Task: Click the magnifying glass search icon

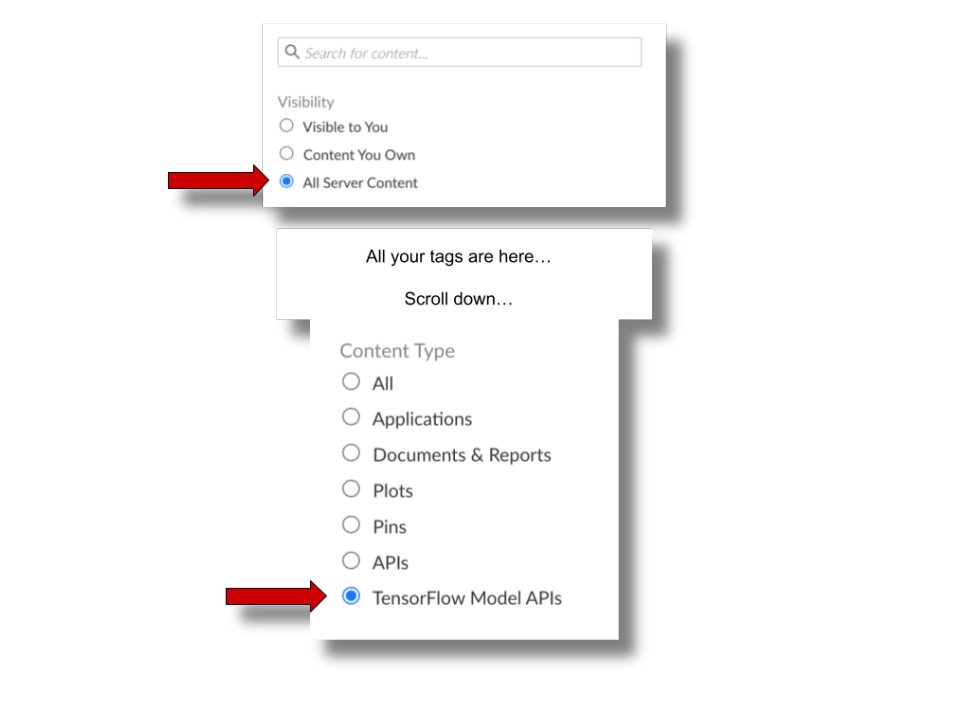Action: click(x=292, y=52)
